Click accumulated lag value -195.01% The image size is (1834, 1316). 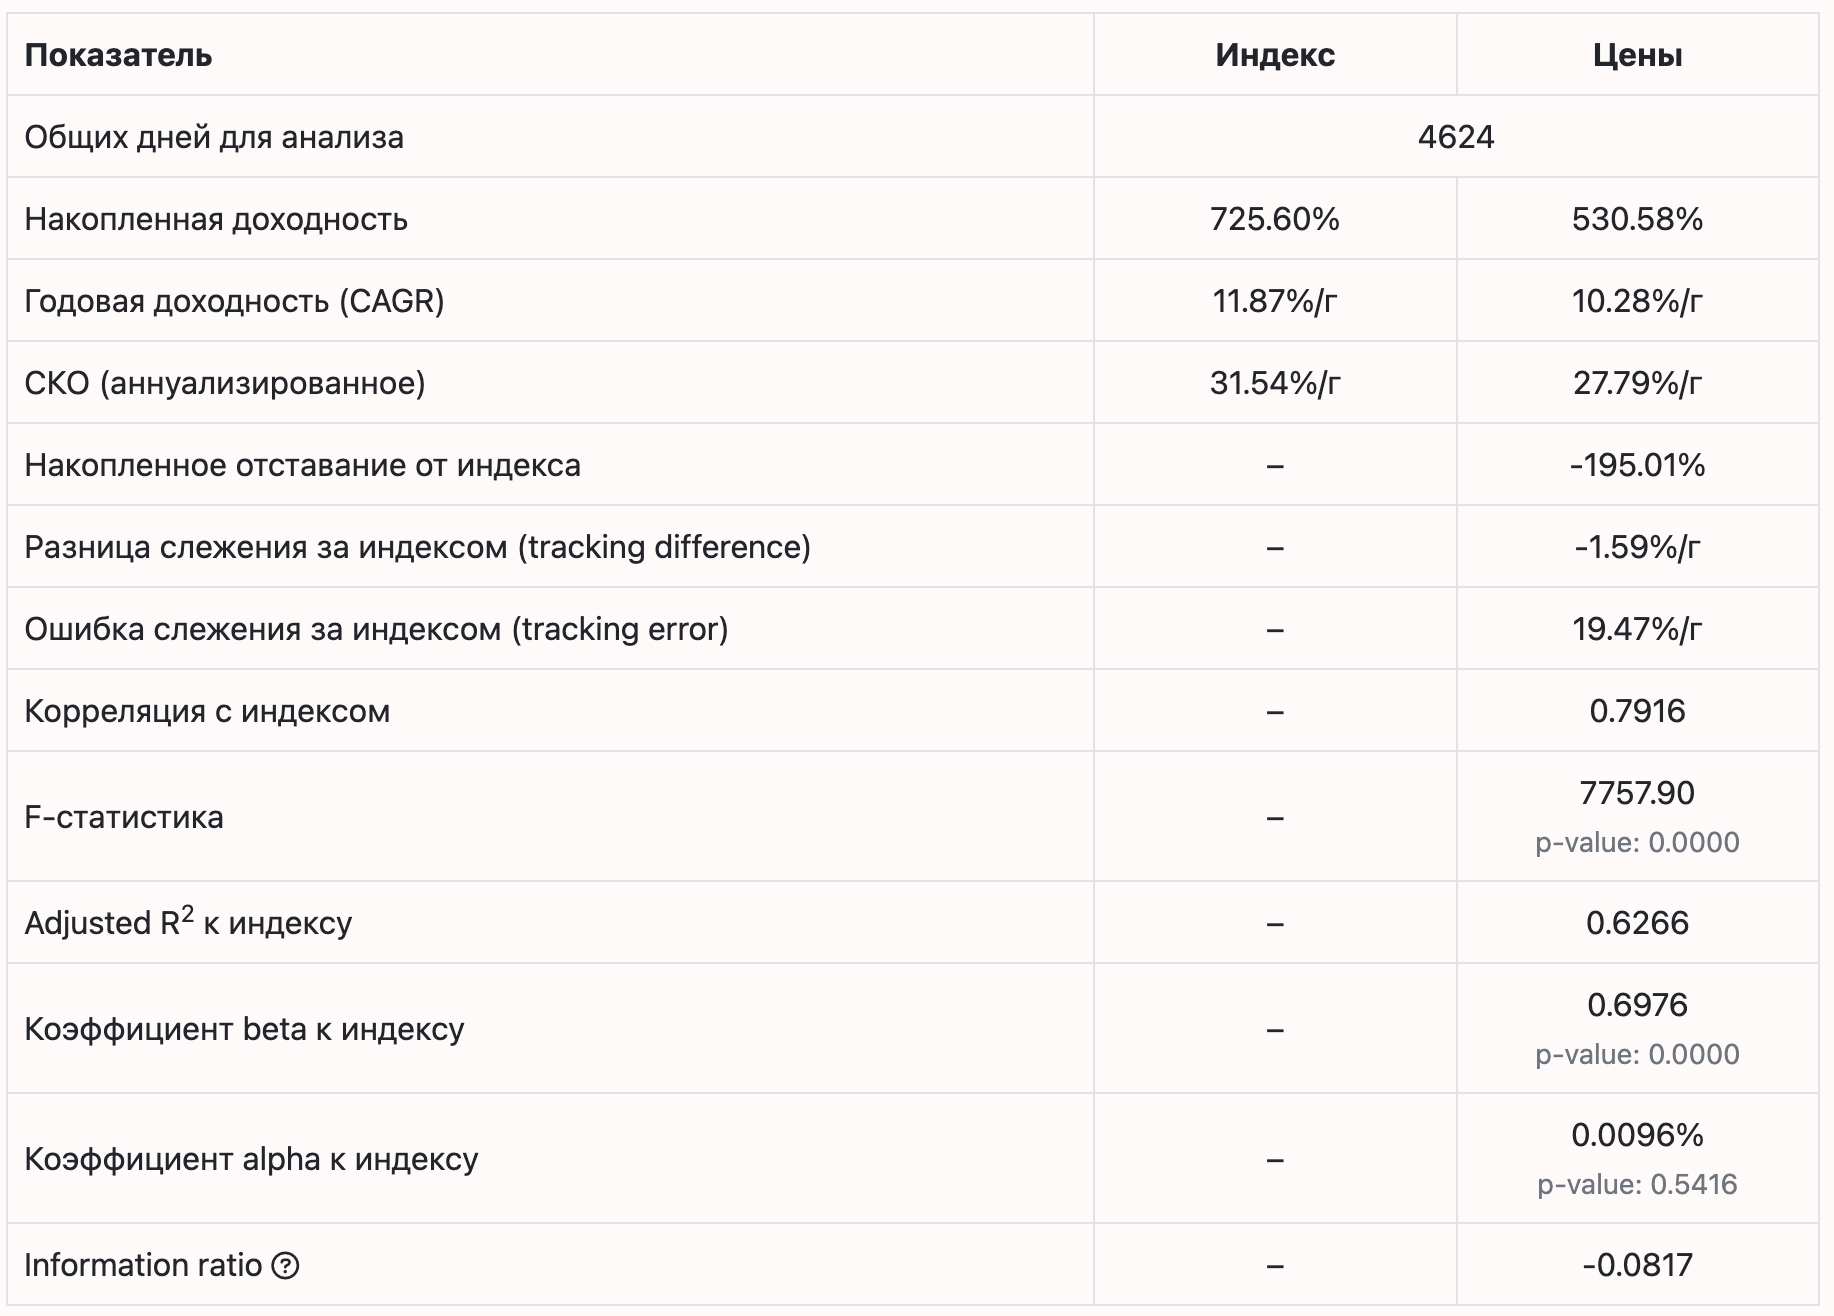point(1637,465)
